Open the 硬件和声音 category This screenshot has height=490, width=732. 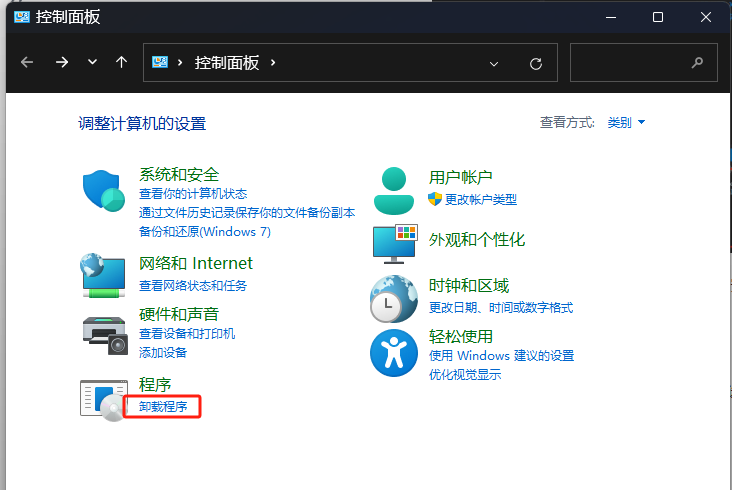coord(179,314)
